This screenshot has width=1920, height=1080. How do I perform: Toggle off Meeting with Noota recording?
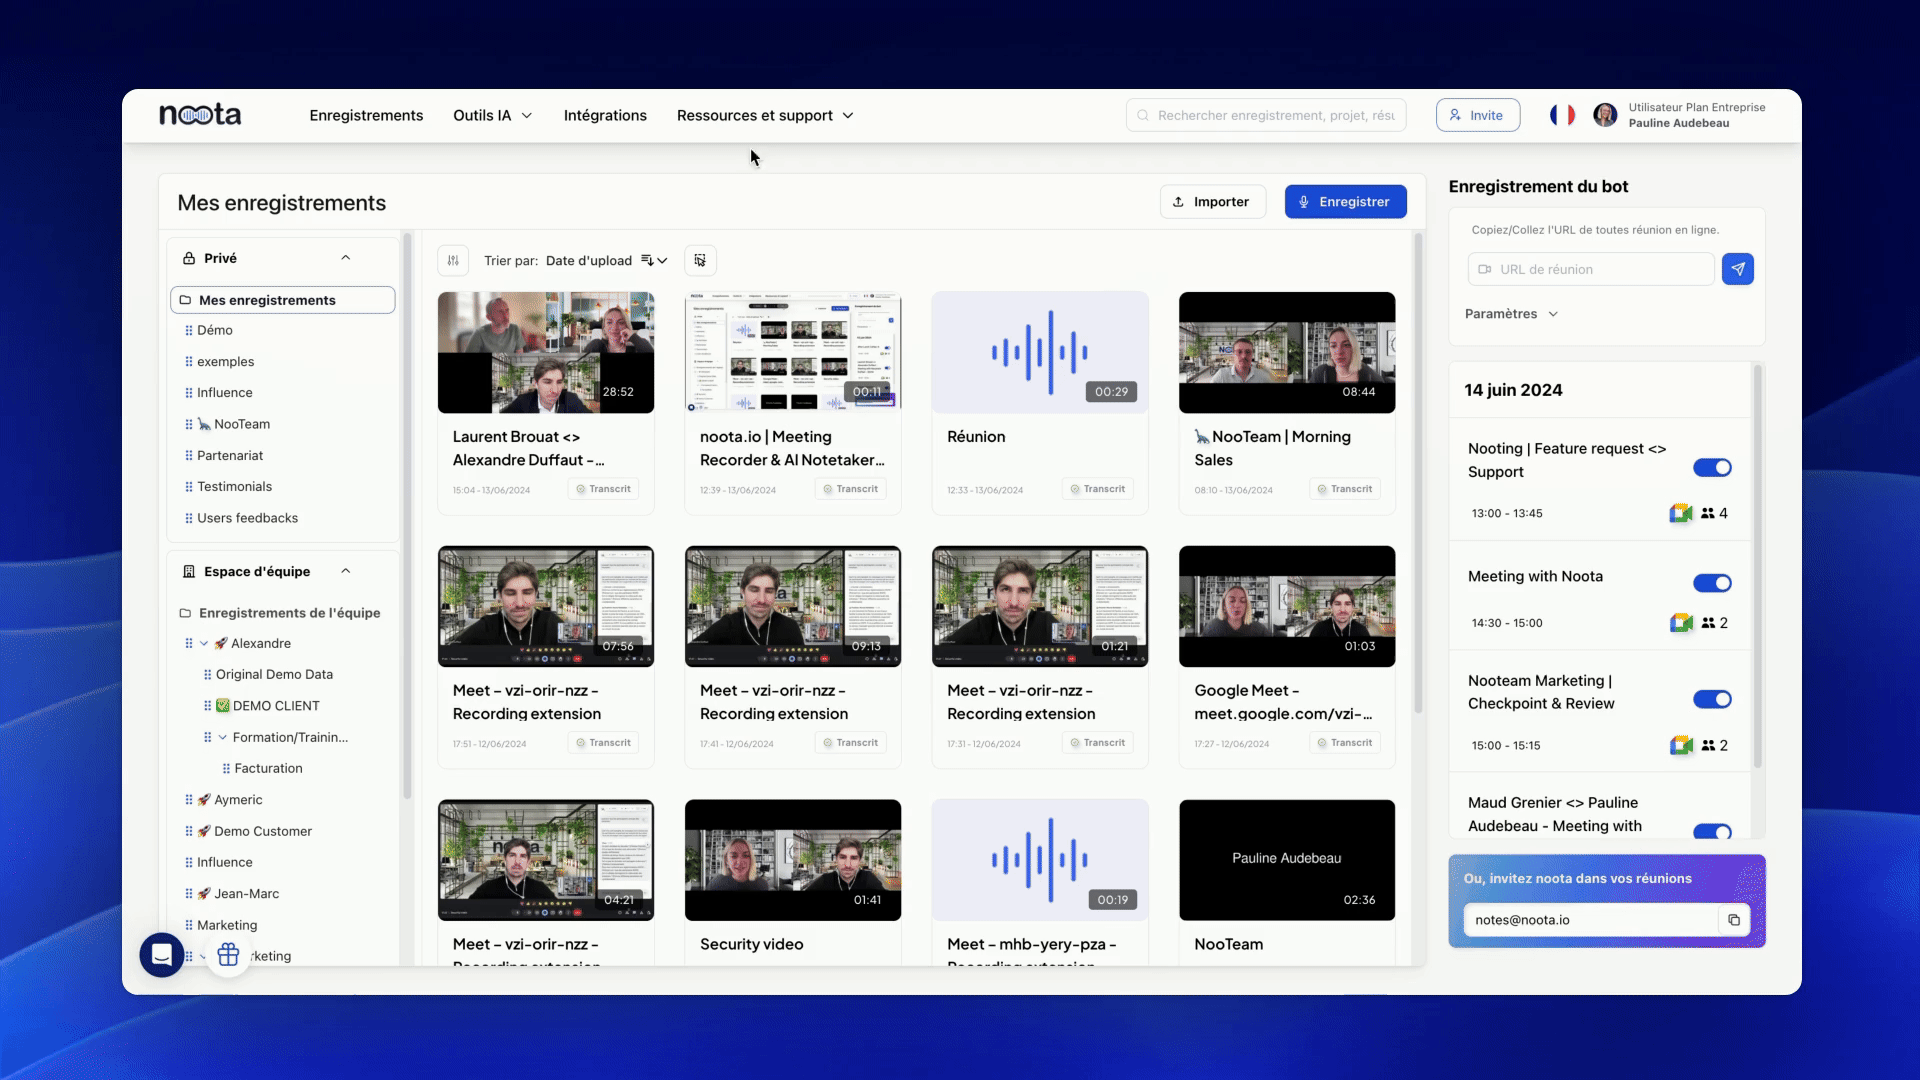1712,583
